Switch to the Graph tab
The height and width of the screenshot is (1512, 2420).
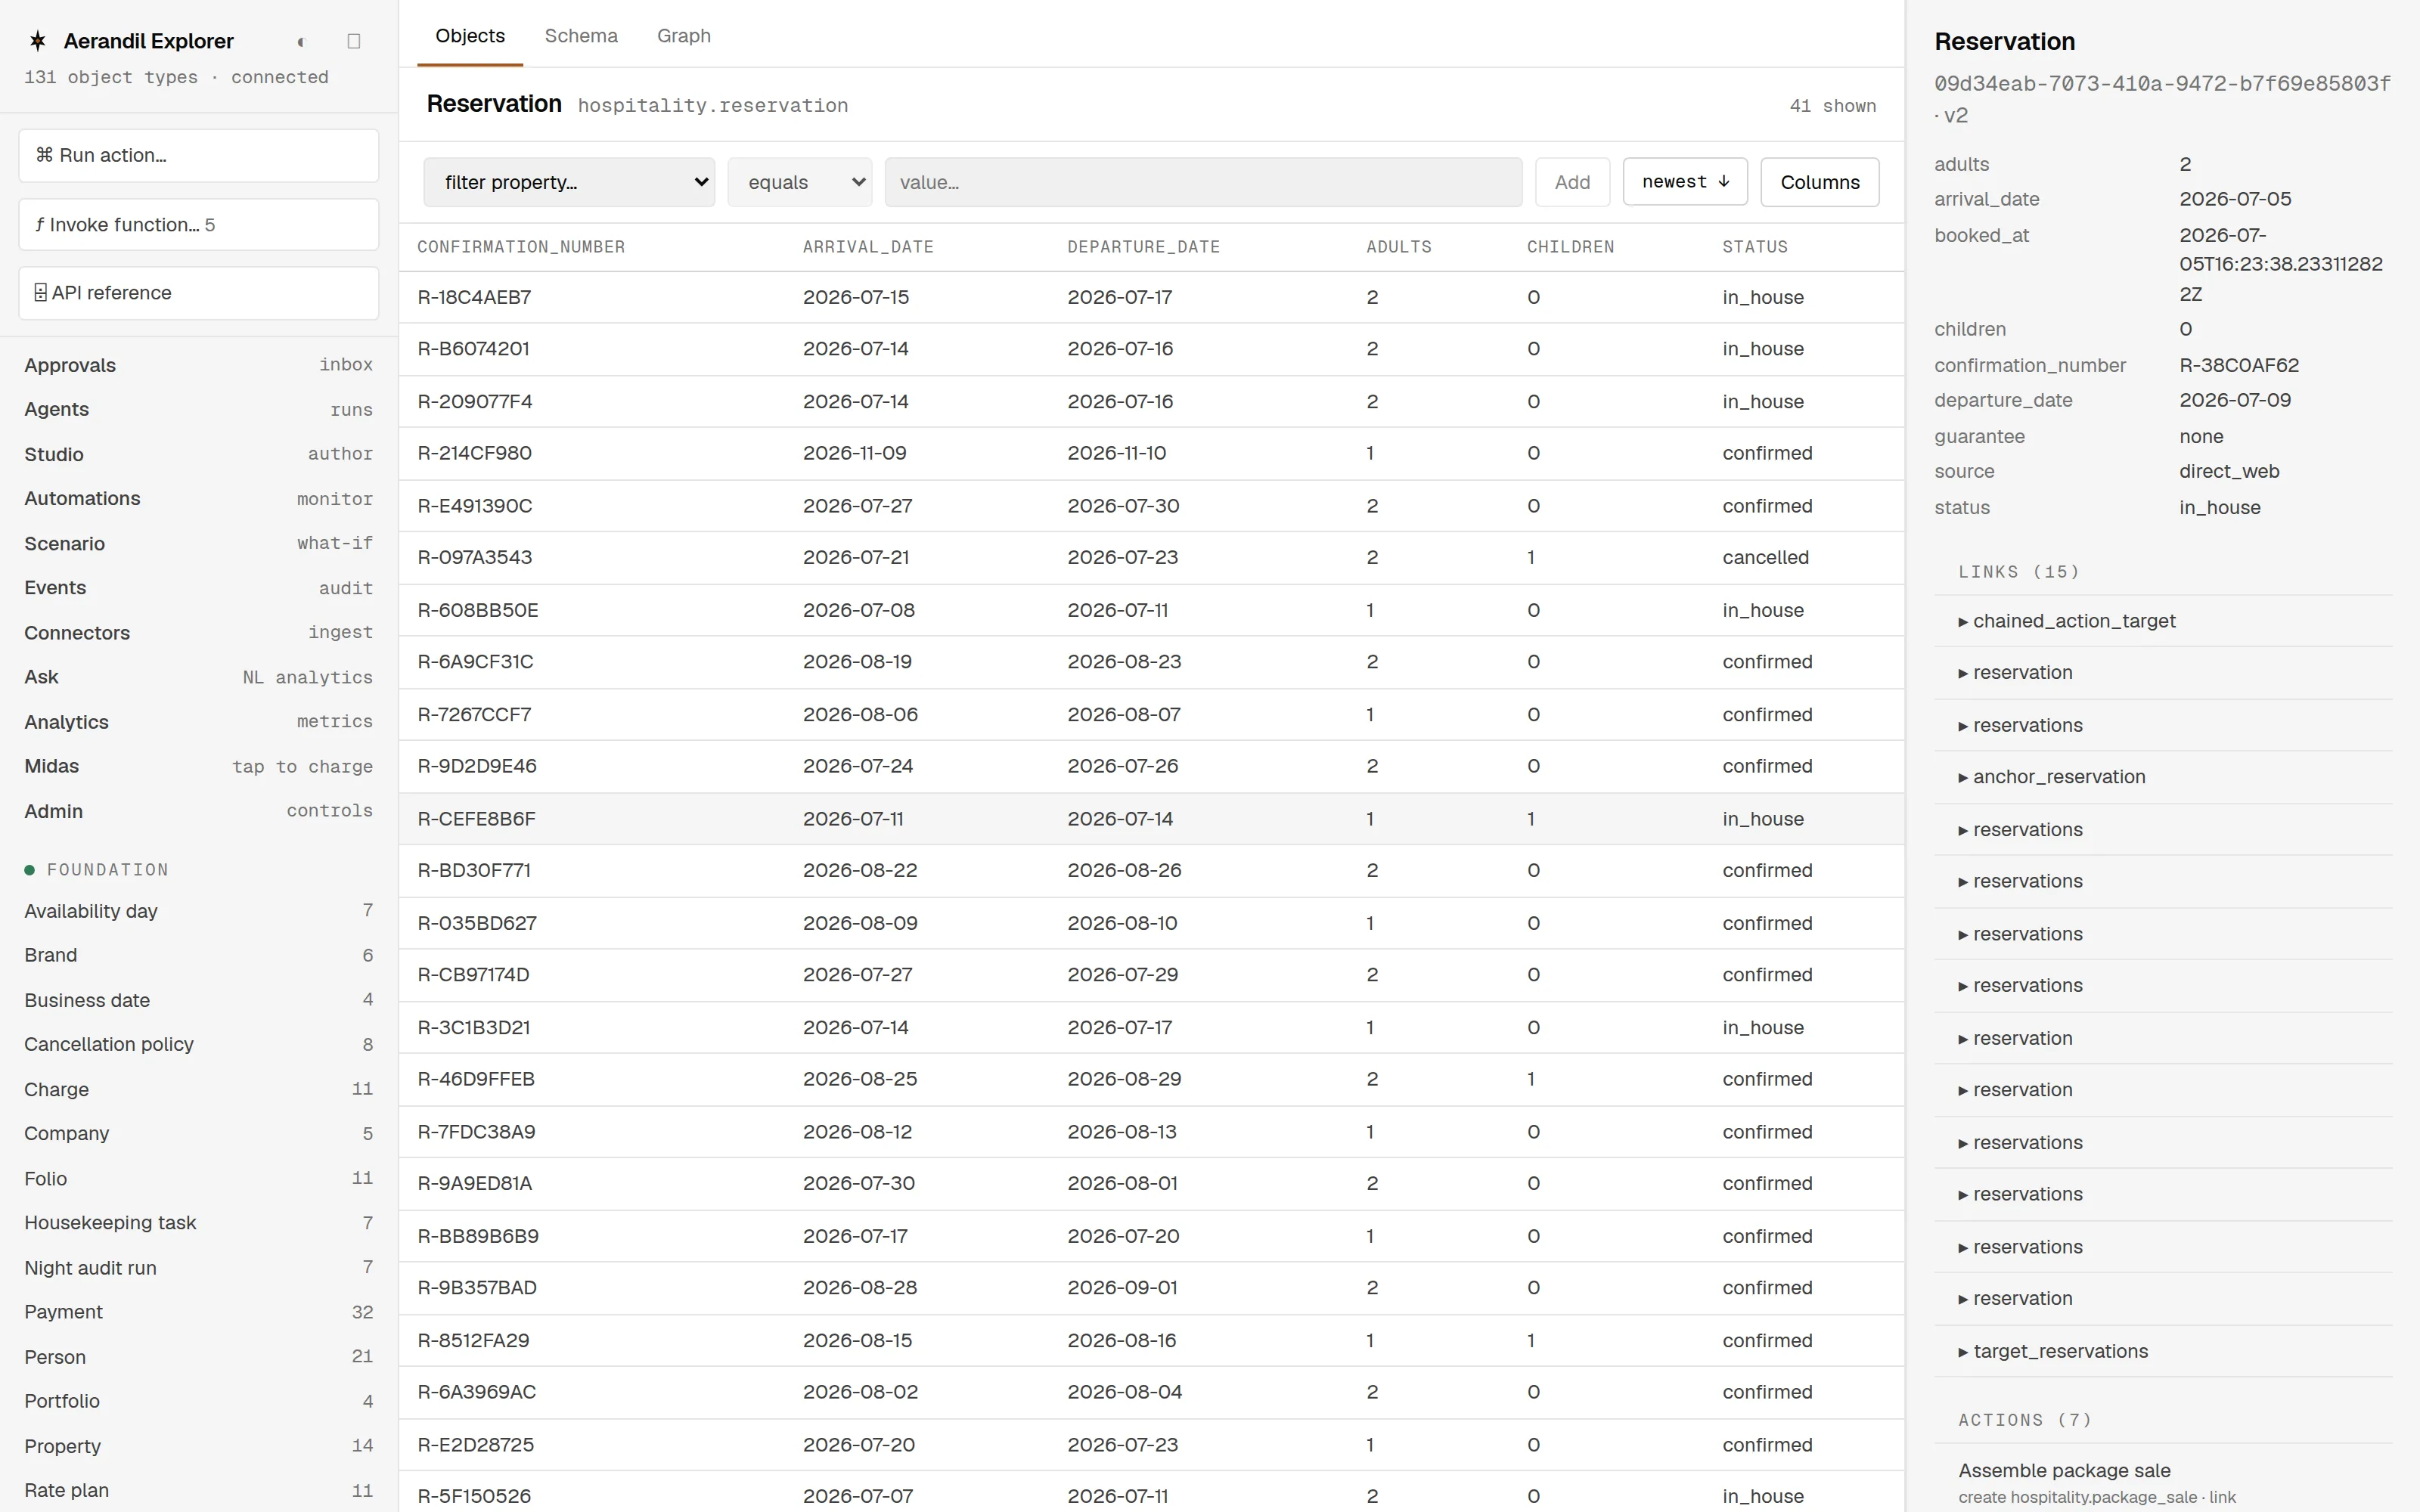click(684, 36)
